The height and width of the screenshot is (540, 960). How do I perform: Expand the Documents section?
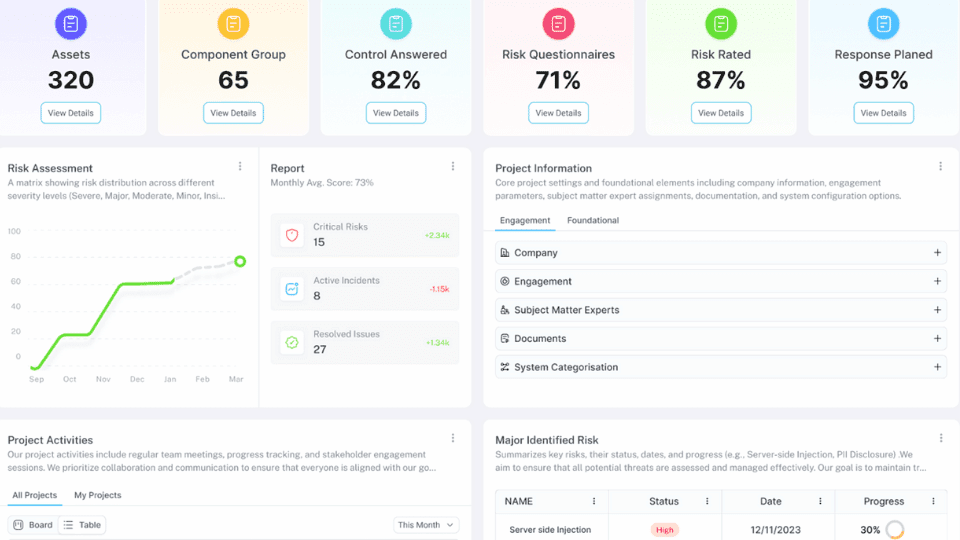(937, 339)
